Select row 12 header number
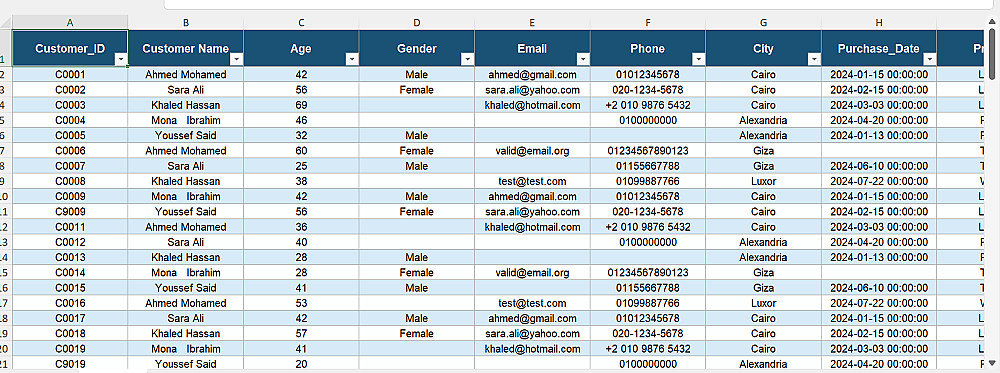 [x=6, y=227]
